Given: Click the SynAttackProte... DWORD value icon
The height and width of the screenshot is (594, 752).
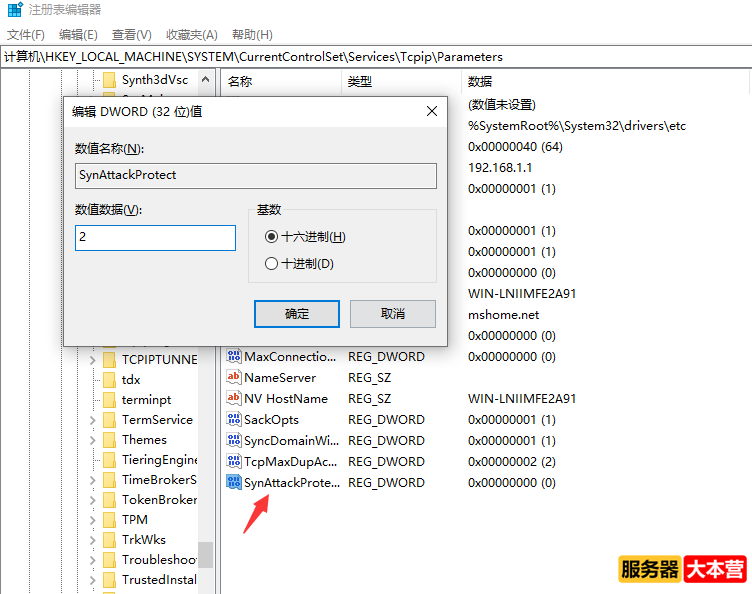Looking at the screenshot, I should point(234,482).
